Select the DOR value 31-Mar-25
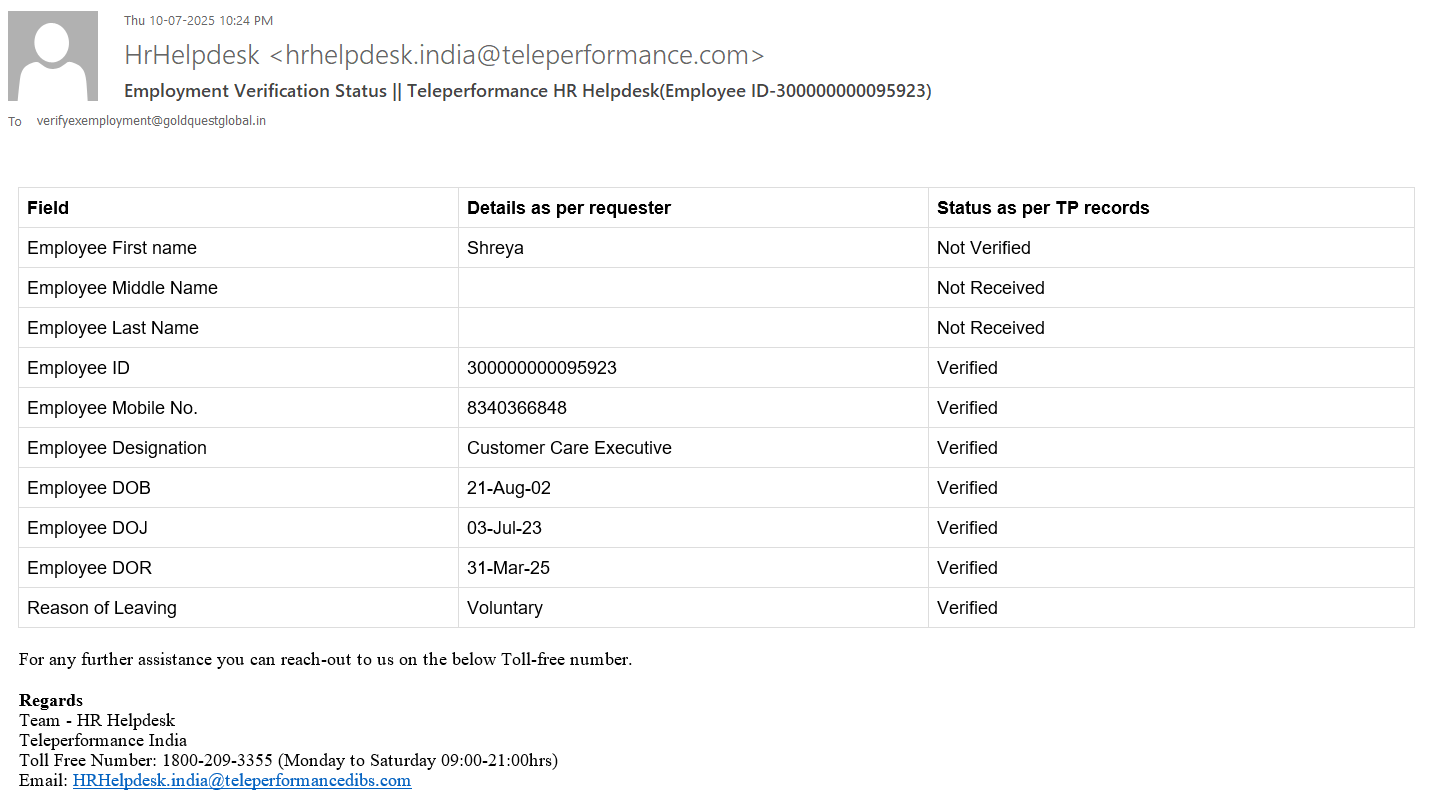 508,568
